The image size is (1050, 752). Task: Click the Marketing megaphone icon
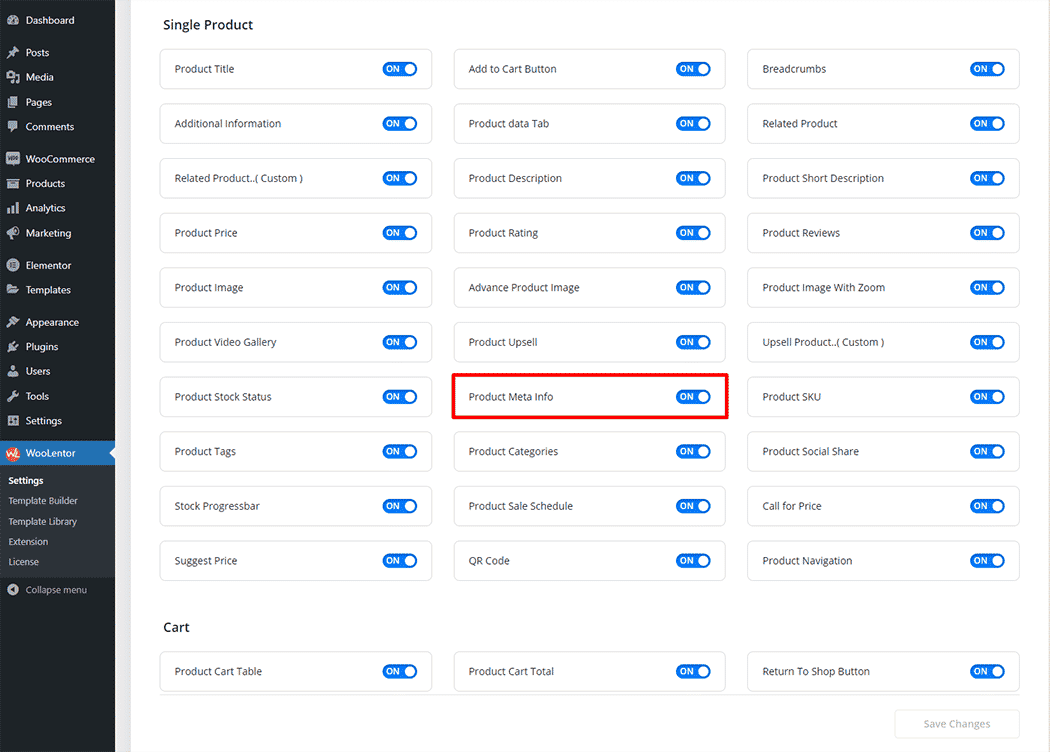[13, 233]
